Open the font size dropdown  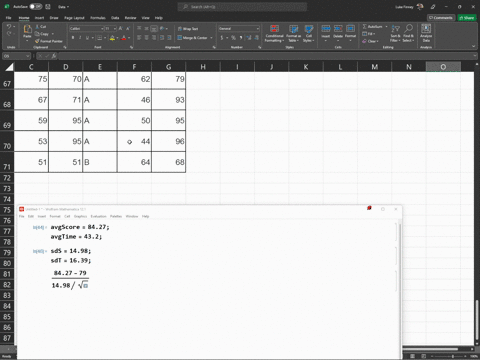click(115, 29)
